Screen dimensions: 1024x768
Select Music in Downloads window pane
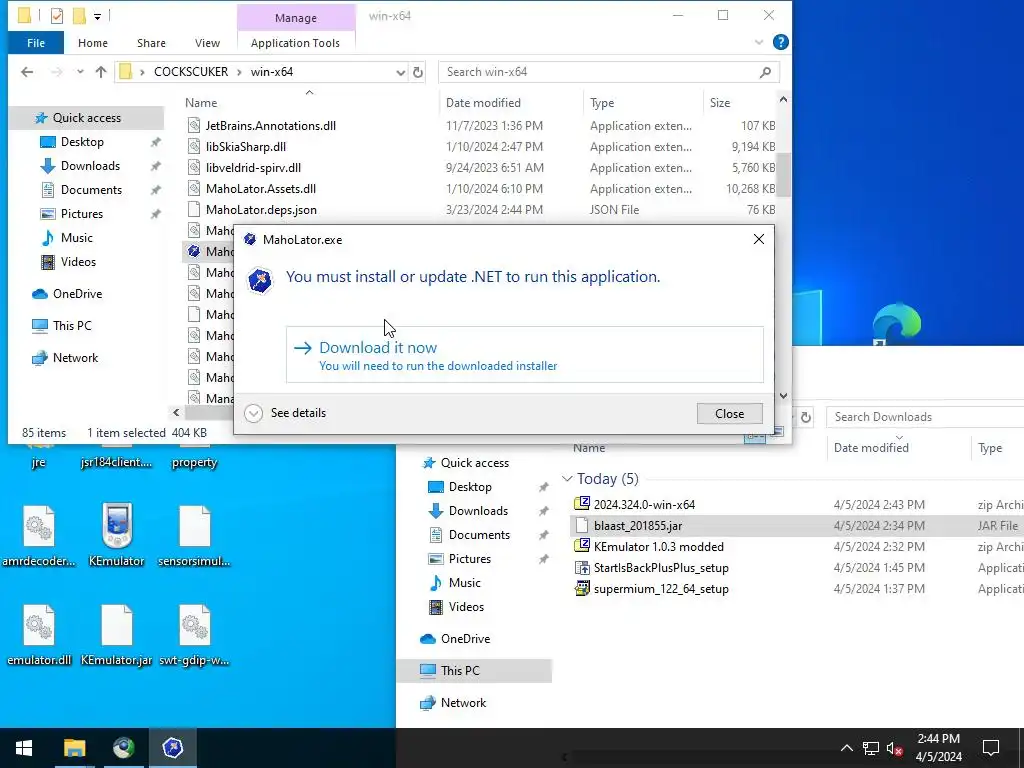[x=464, y=583]
